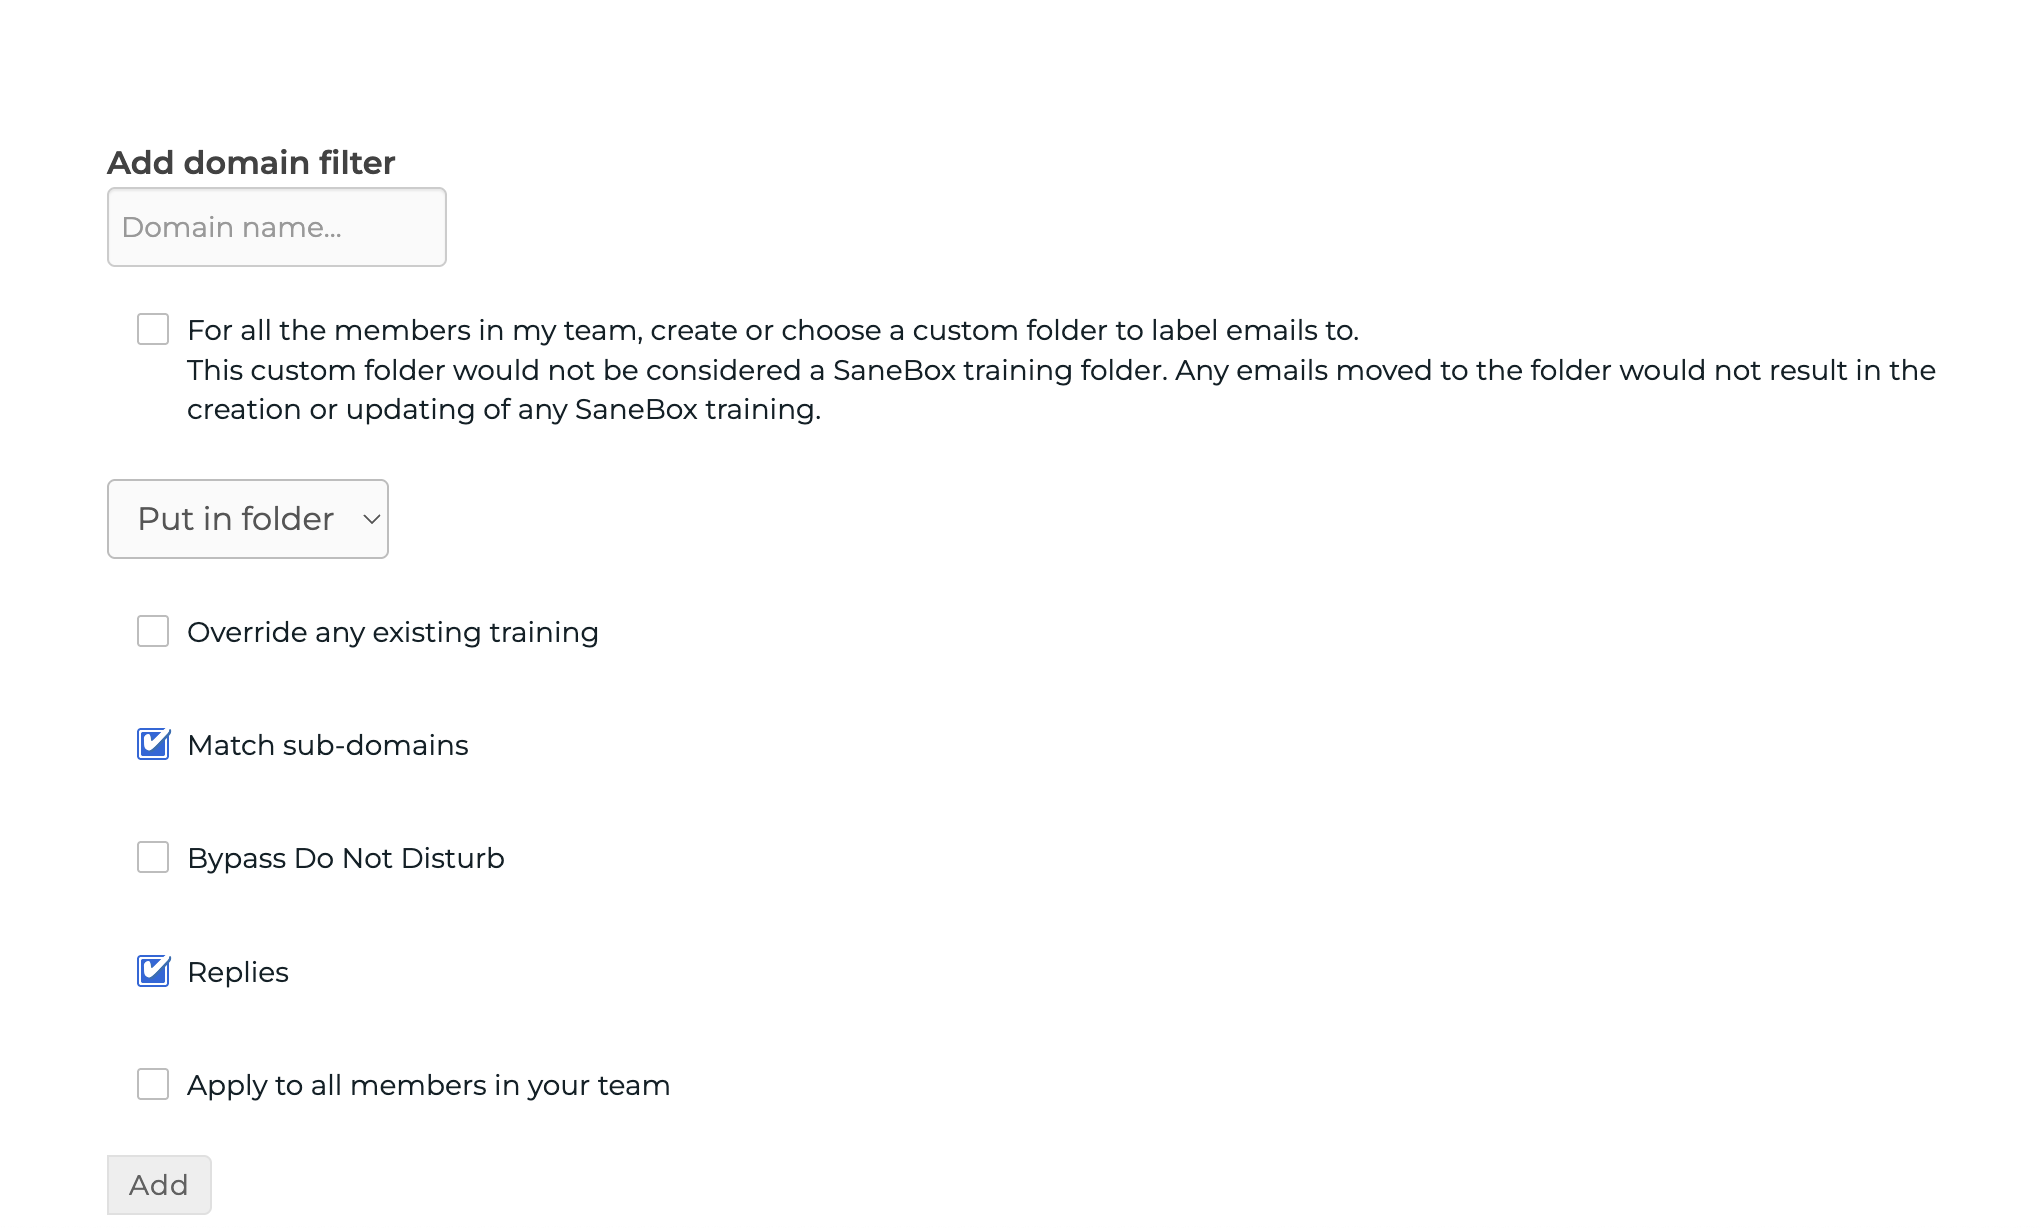This screenshot has height=1228, width=2044.
Task: Click 'Apply to all members in your team' text
Action: (429, 1085)
